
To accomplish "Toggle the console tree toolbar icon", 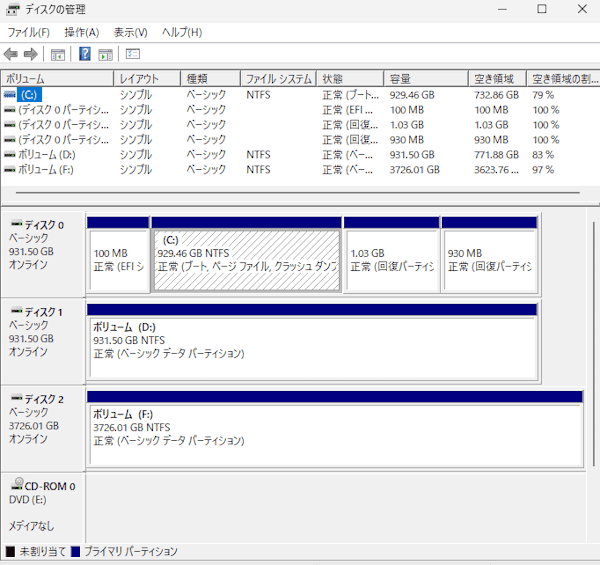I will 58,54.
